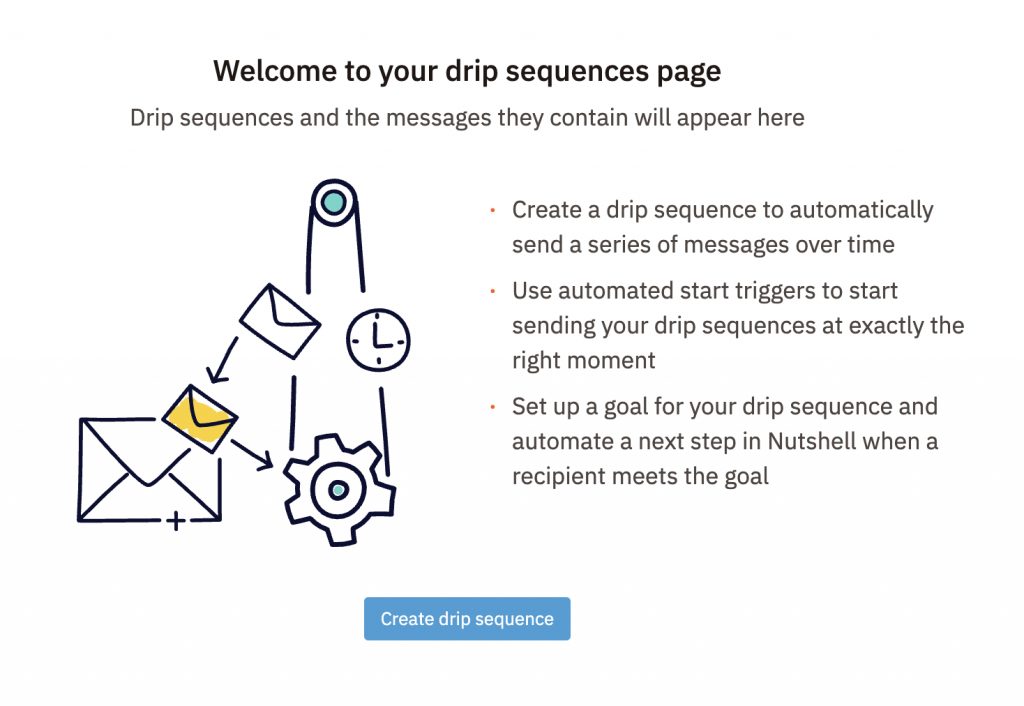Click the teal dot at the gear's center
1024x706 pixels.
click(338, 490)
